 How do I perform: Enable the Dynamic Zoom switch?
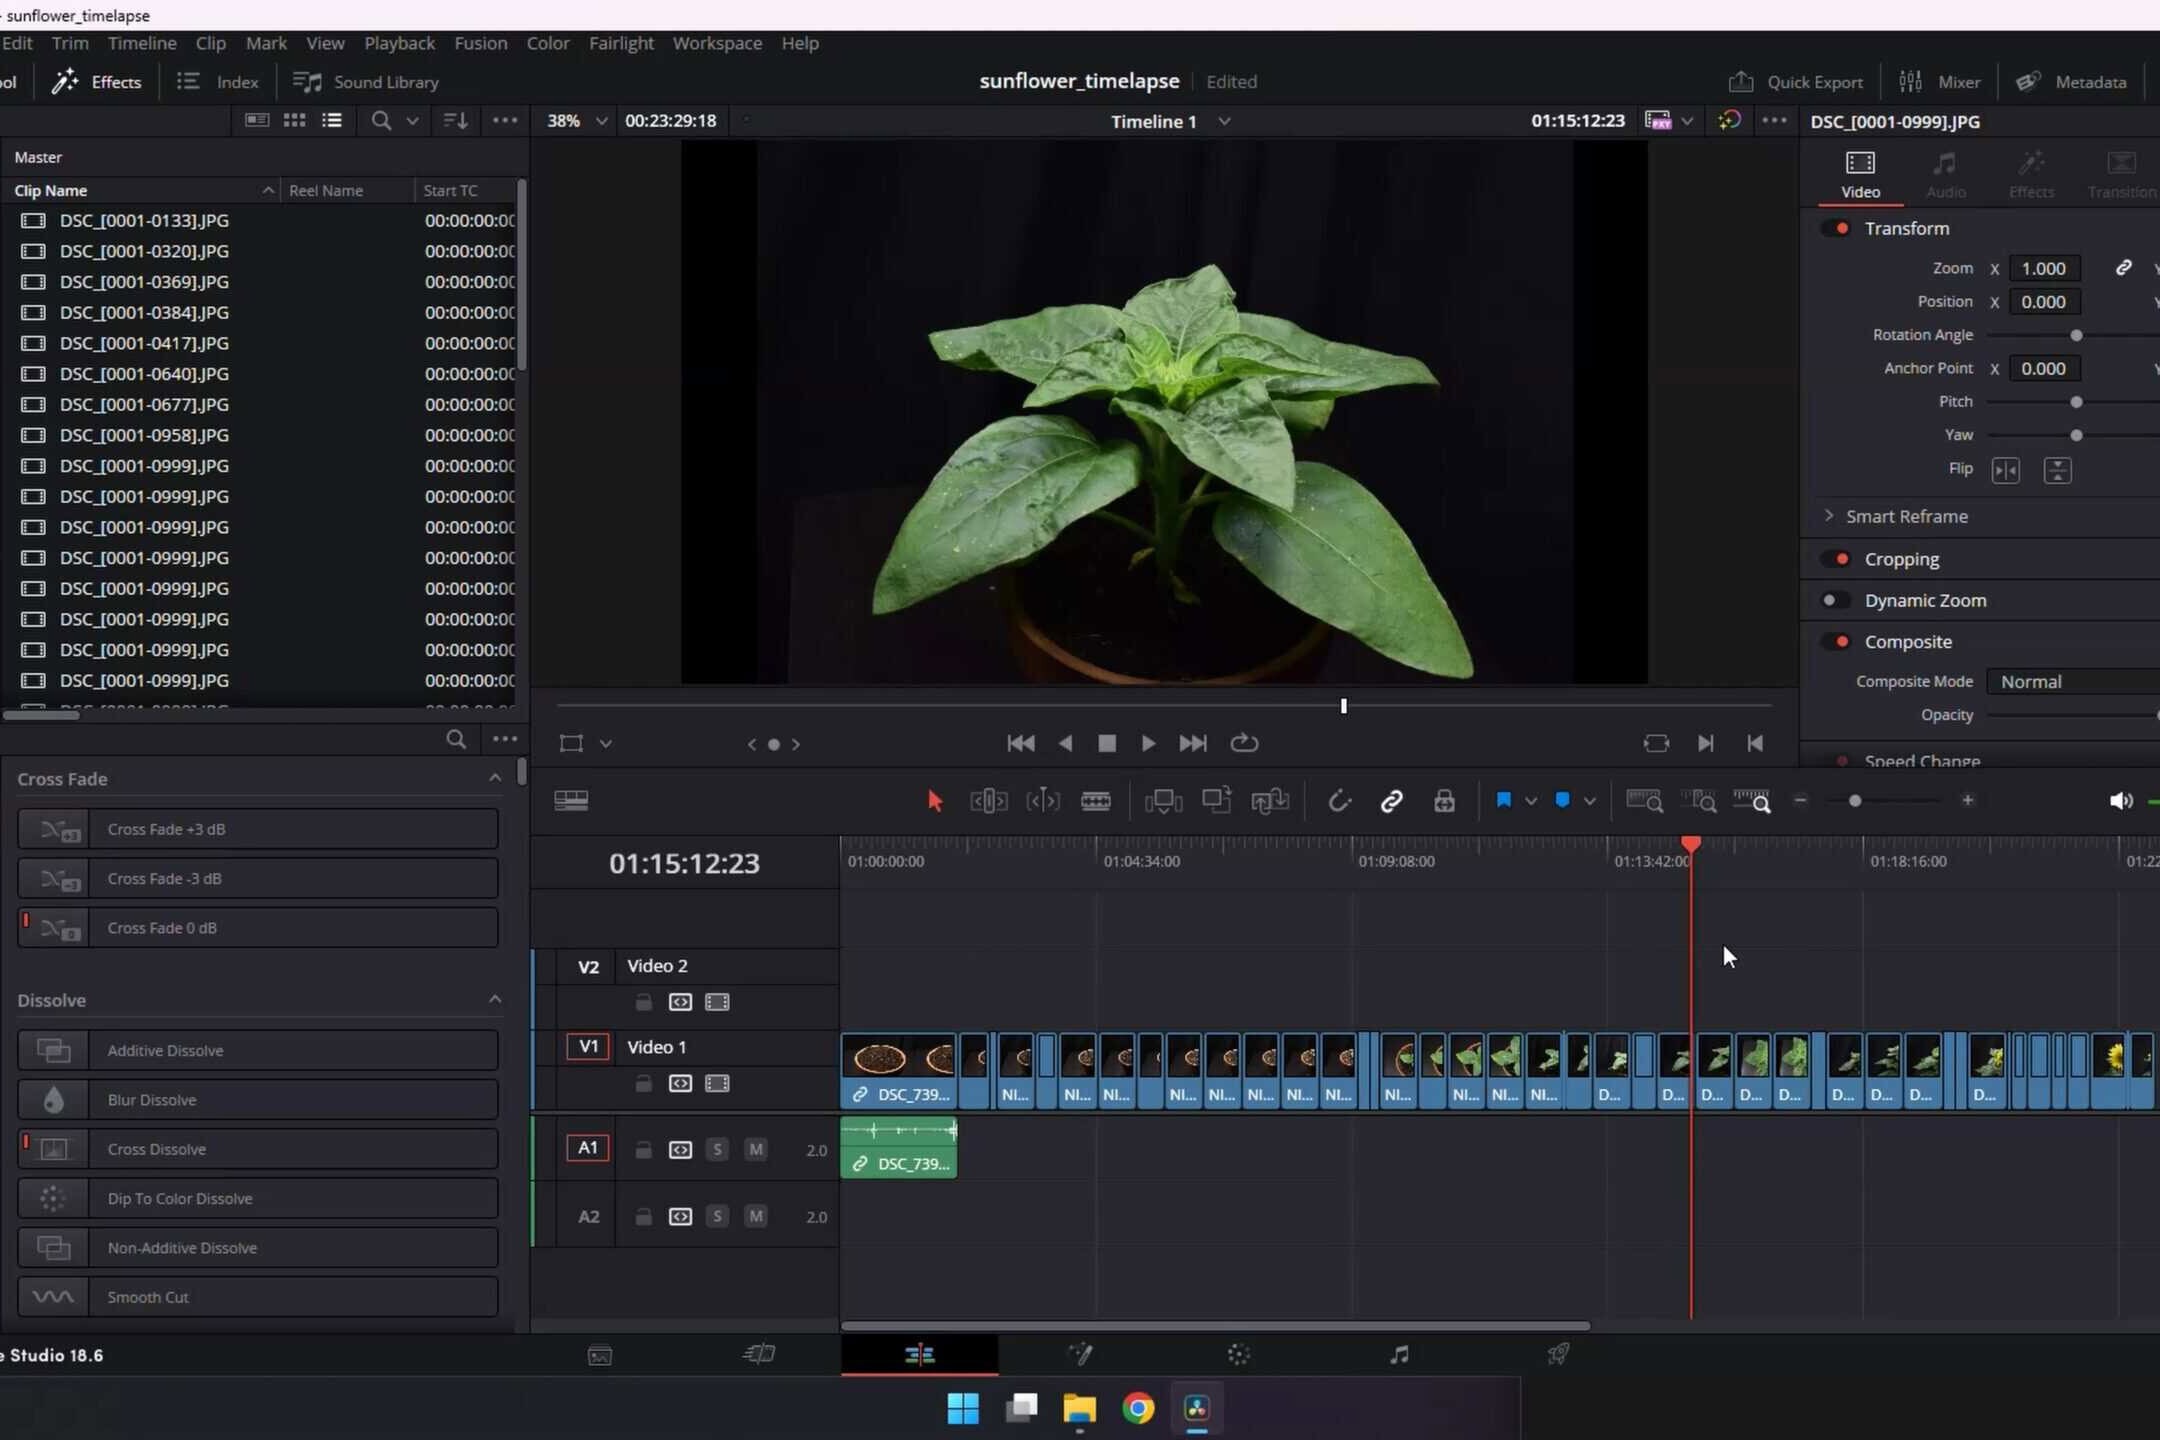1836,600
